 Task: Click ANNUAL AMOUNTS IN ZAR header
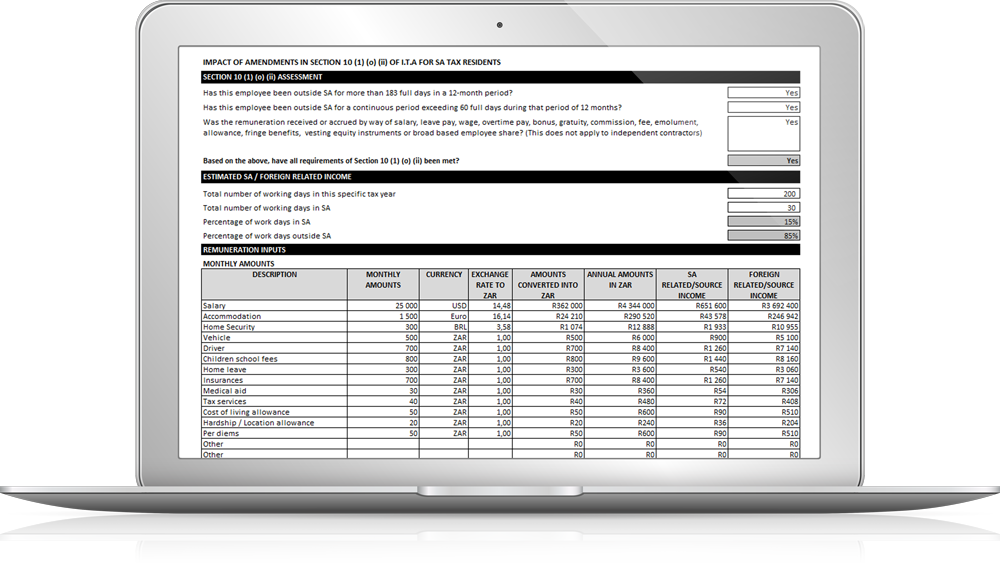click(x=621, y=284)
